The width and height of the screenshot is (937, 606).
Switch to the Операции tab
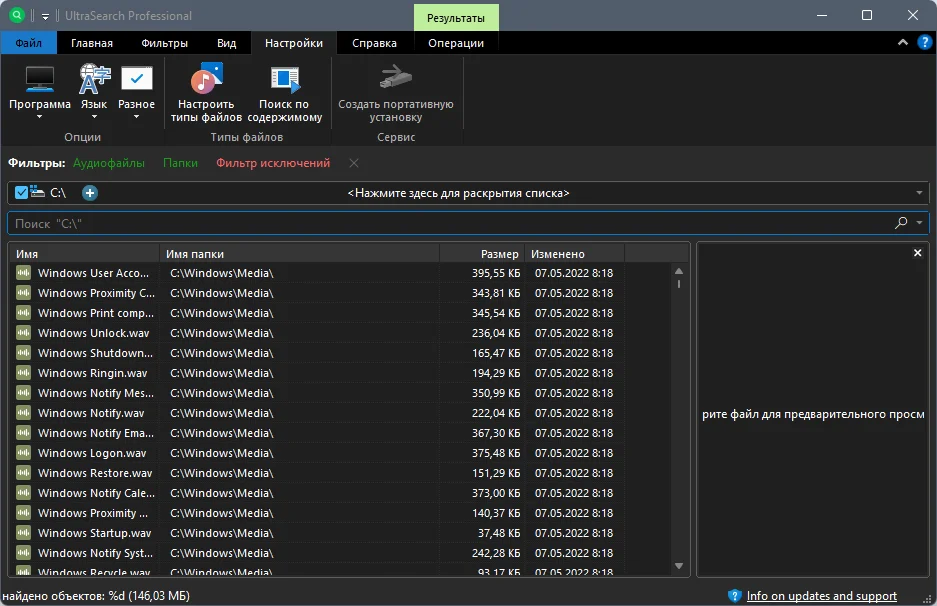[456, 43]
